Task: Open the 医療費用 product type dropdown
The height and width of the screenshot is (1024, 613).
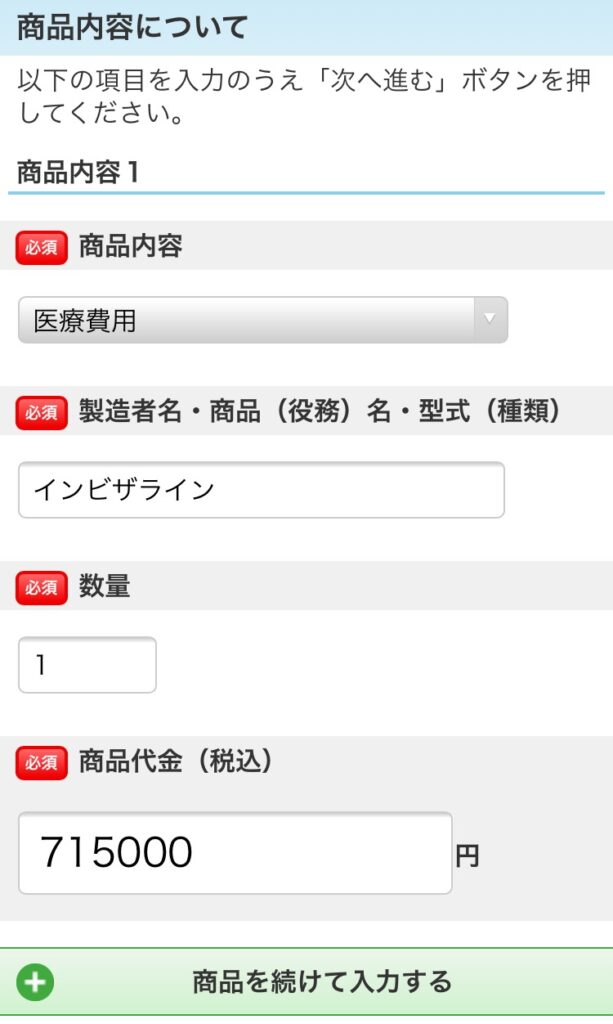Action: 262,321
